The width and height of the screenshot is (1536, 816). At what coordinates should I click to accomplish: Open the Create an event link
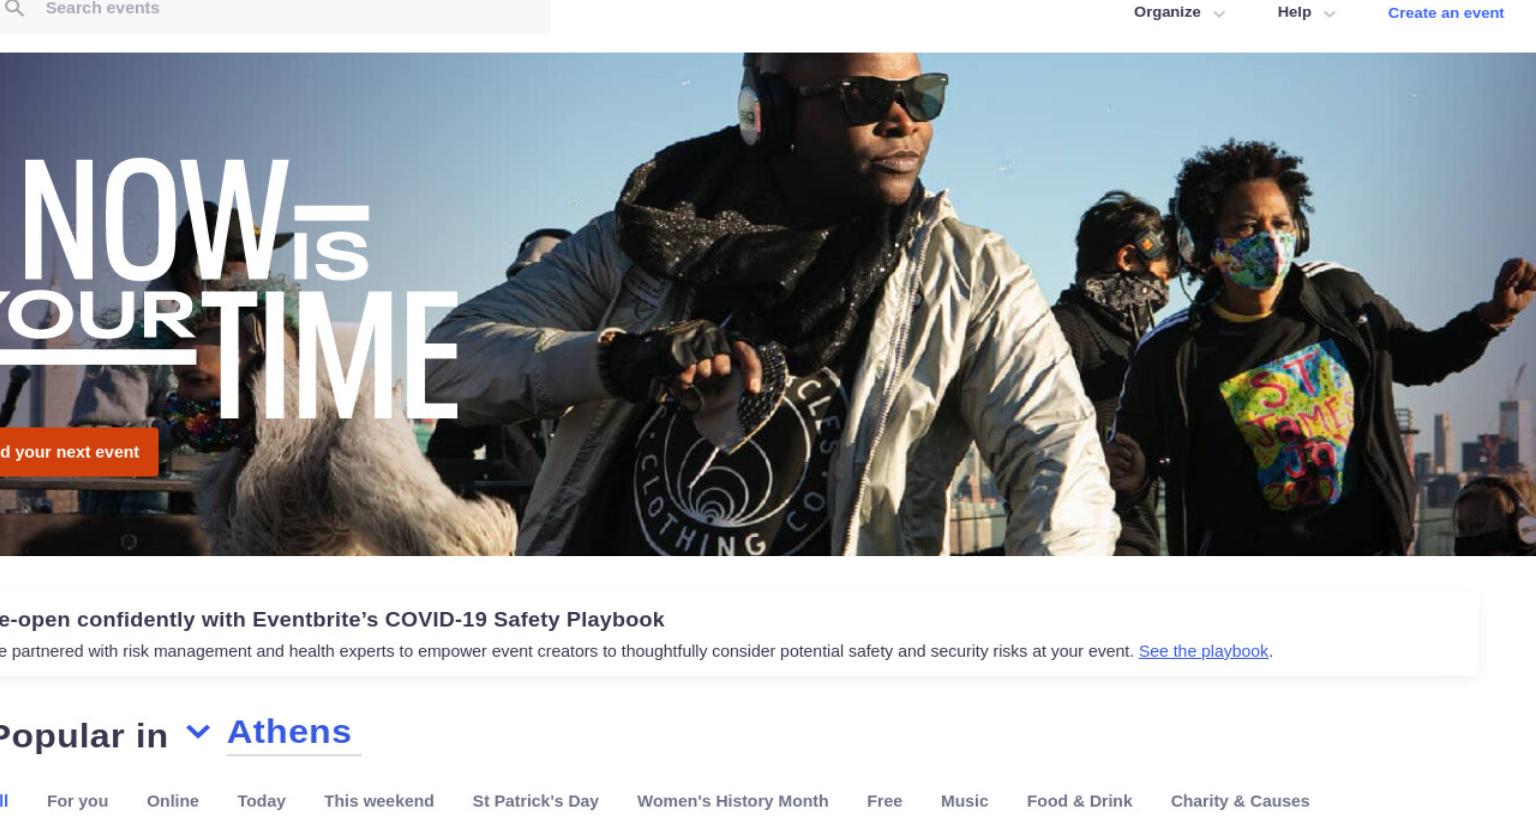click(1445, 13)
